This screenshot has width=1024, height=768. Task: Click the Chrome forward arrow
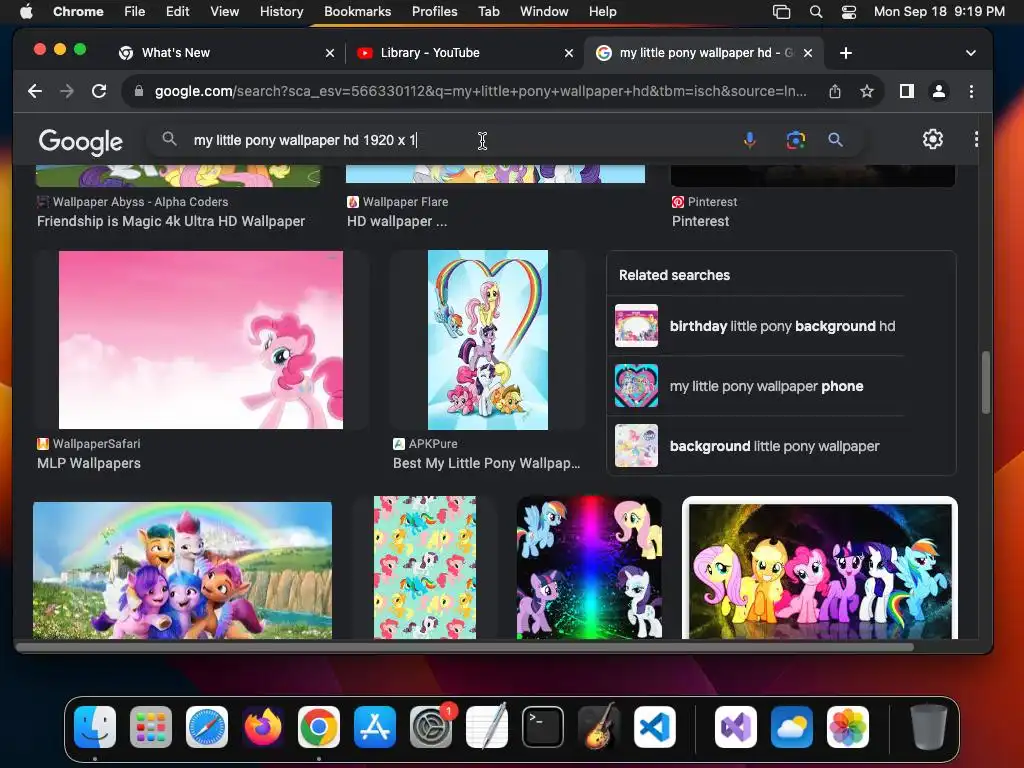(67, 91)
